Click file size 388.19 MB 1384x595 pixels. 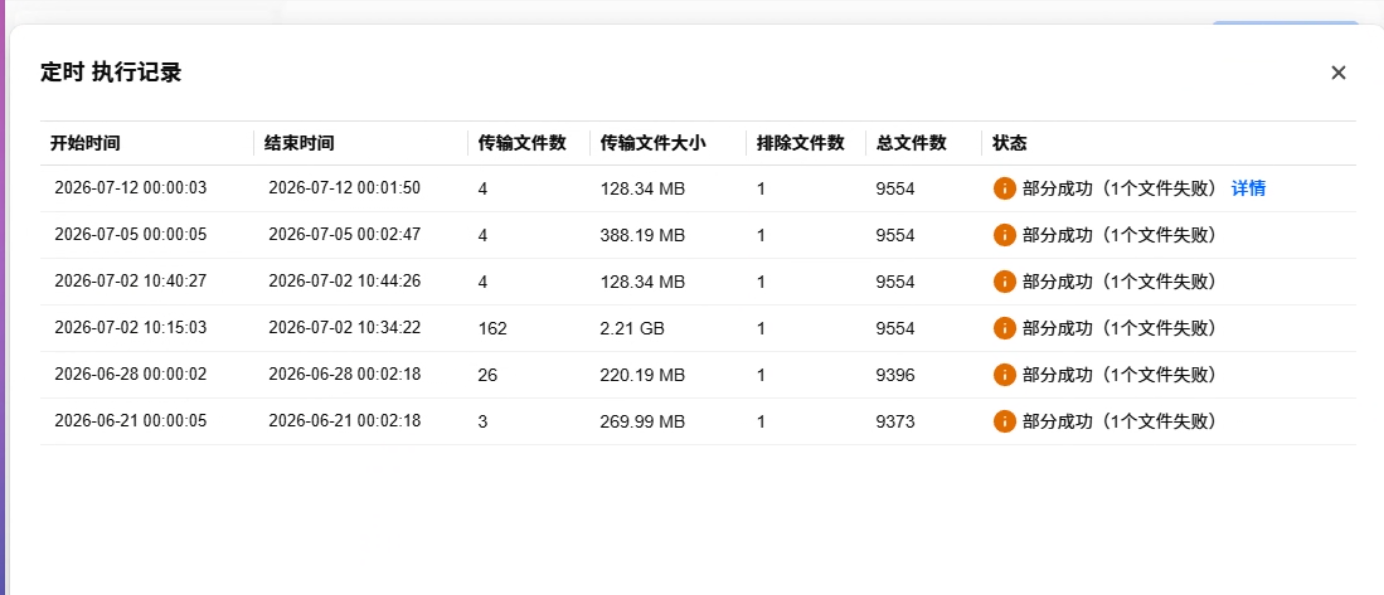pyautogui.click(x=643, y=235)
